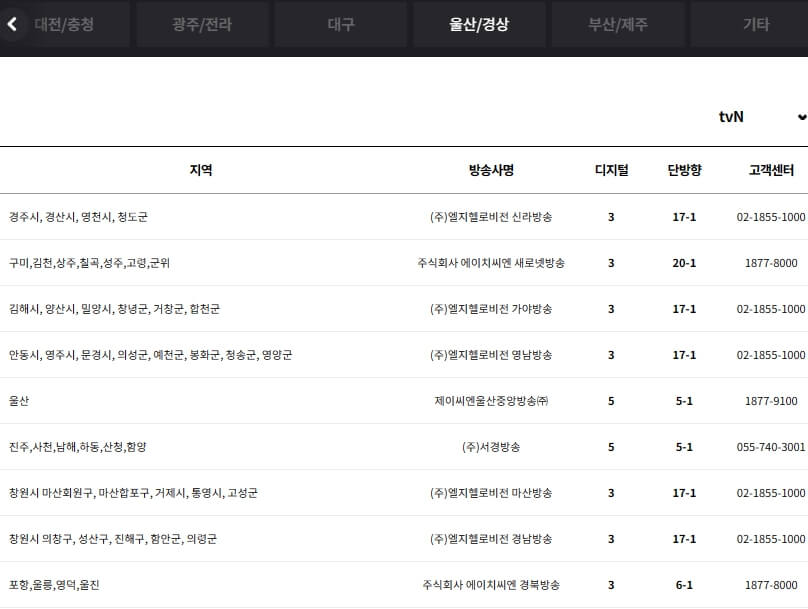Click the 디지털 column header
The height and width of the screenshot is (609, 808).
click(611, 170)
